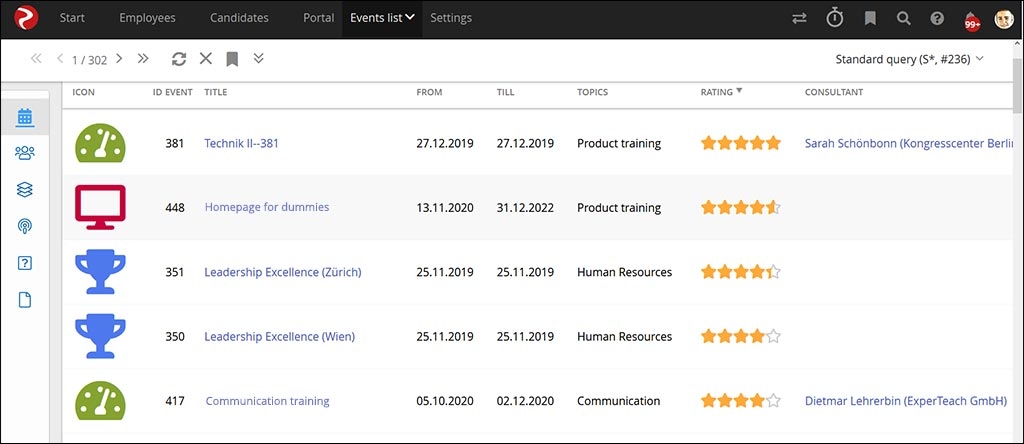Select the calendar icon in left sidebar
This screenshot has height=444, width=1024.
pyautogui.click(x=25, y=117)
